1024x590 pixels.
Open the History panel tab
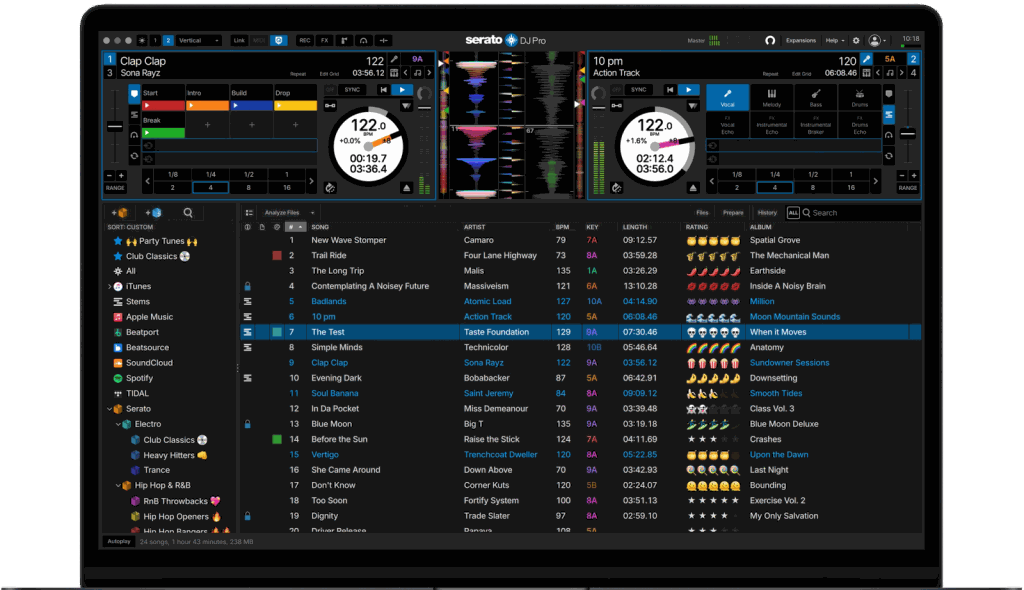pos(767,213)
